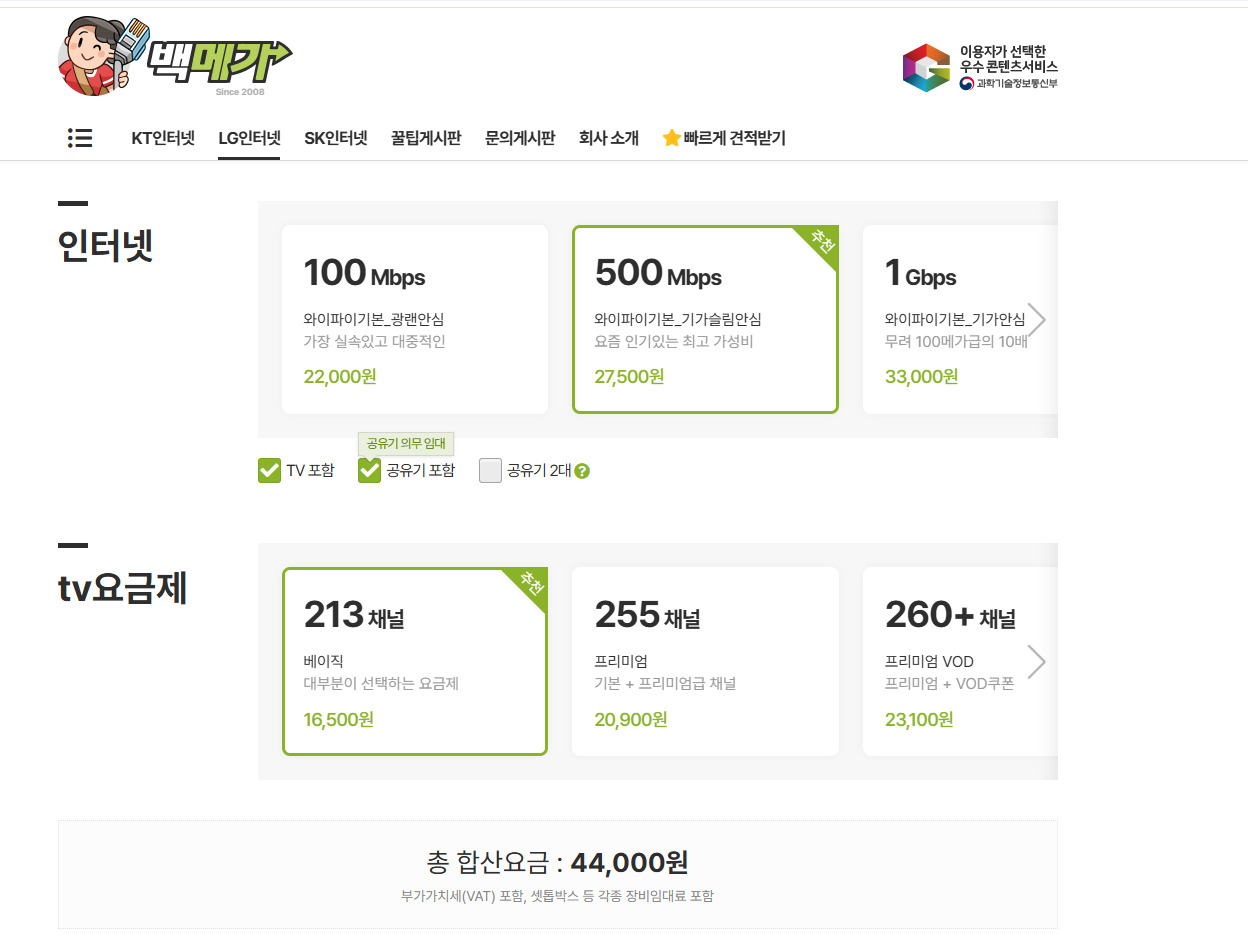
Task: Open the 회사 소개 page
Action: coord(608,138)
